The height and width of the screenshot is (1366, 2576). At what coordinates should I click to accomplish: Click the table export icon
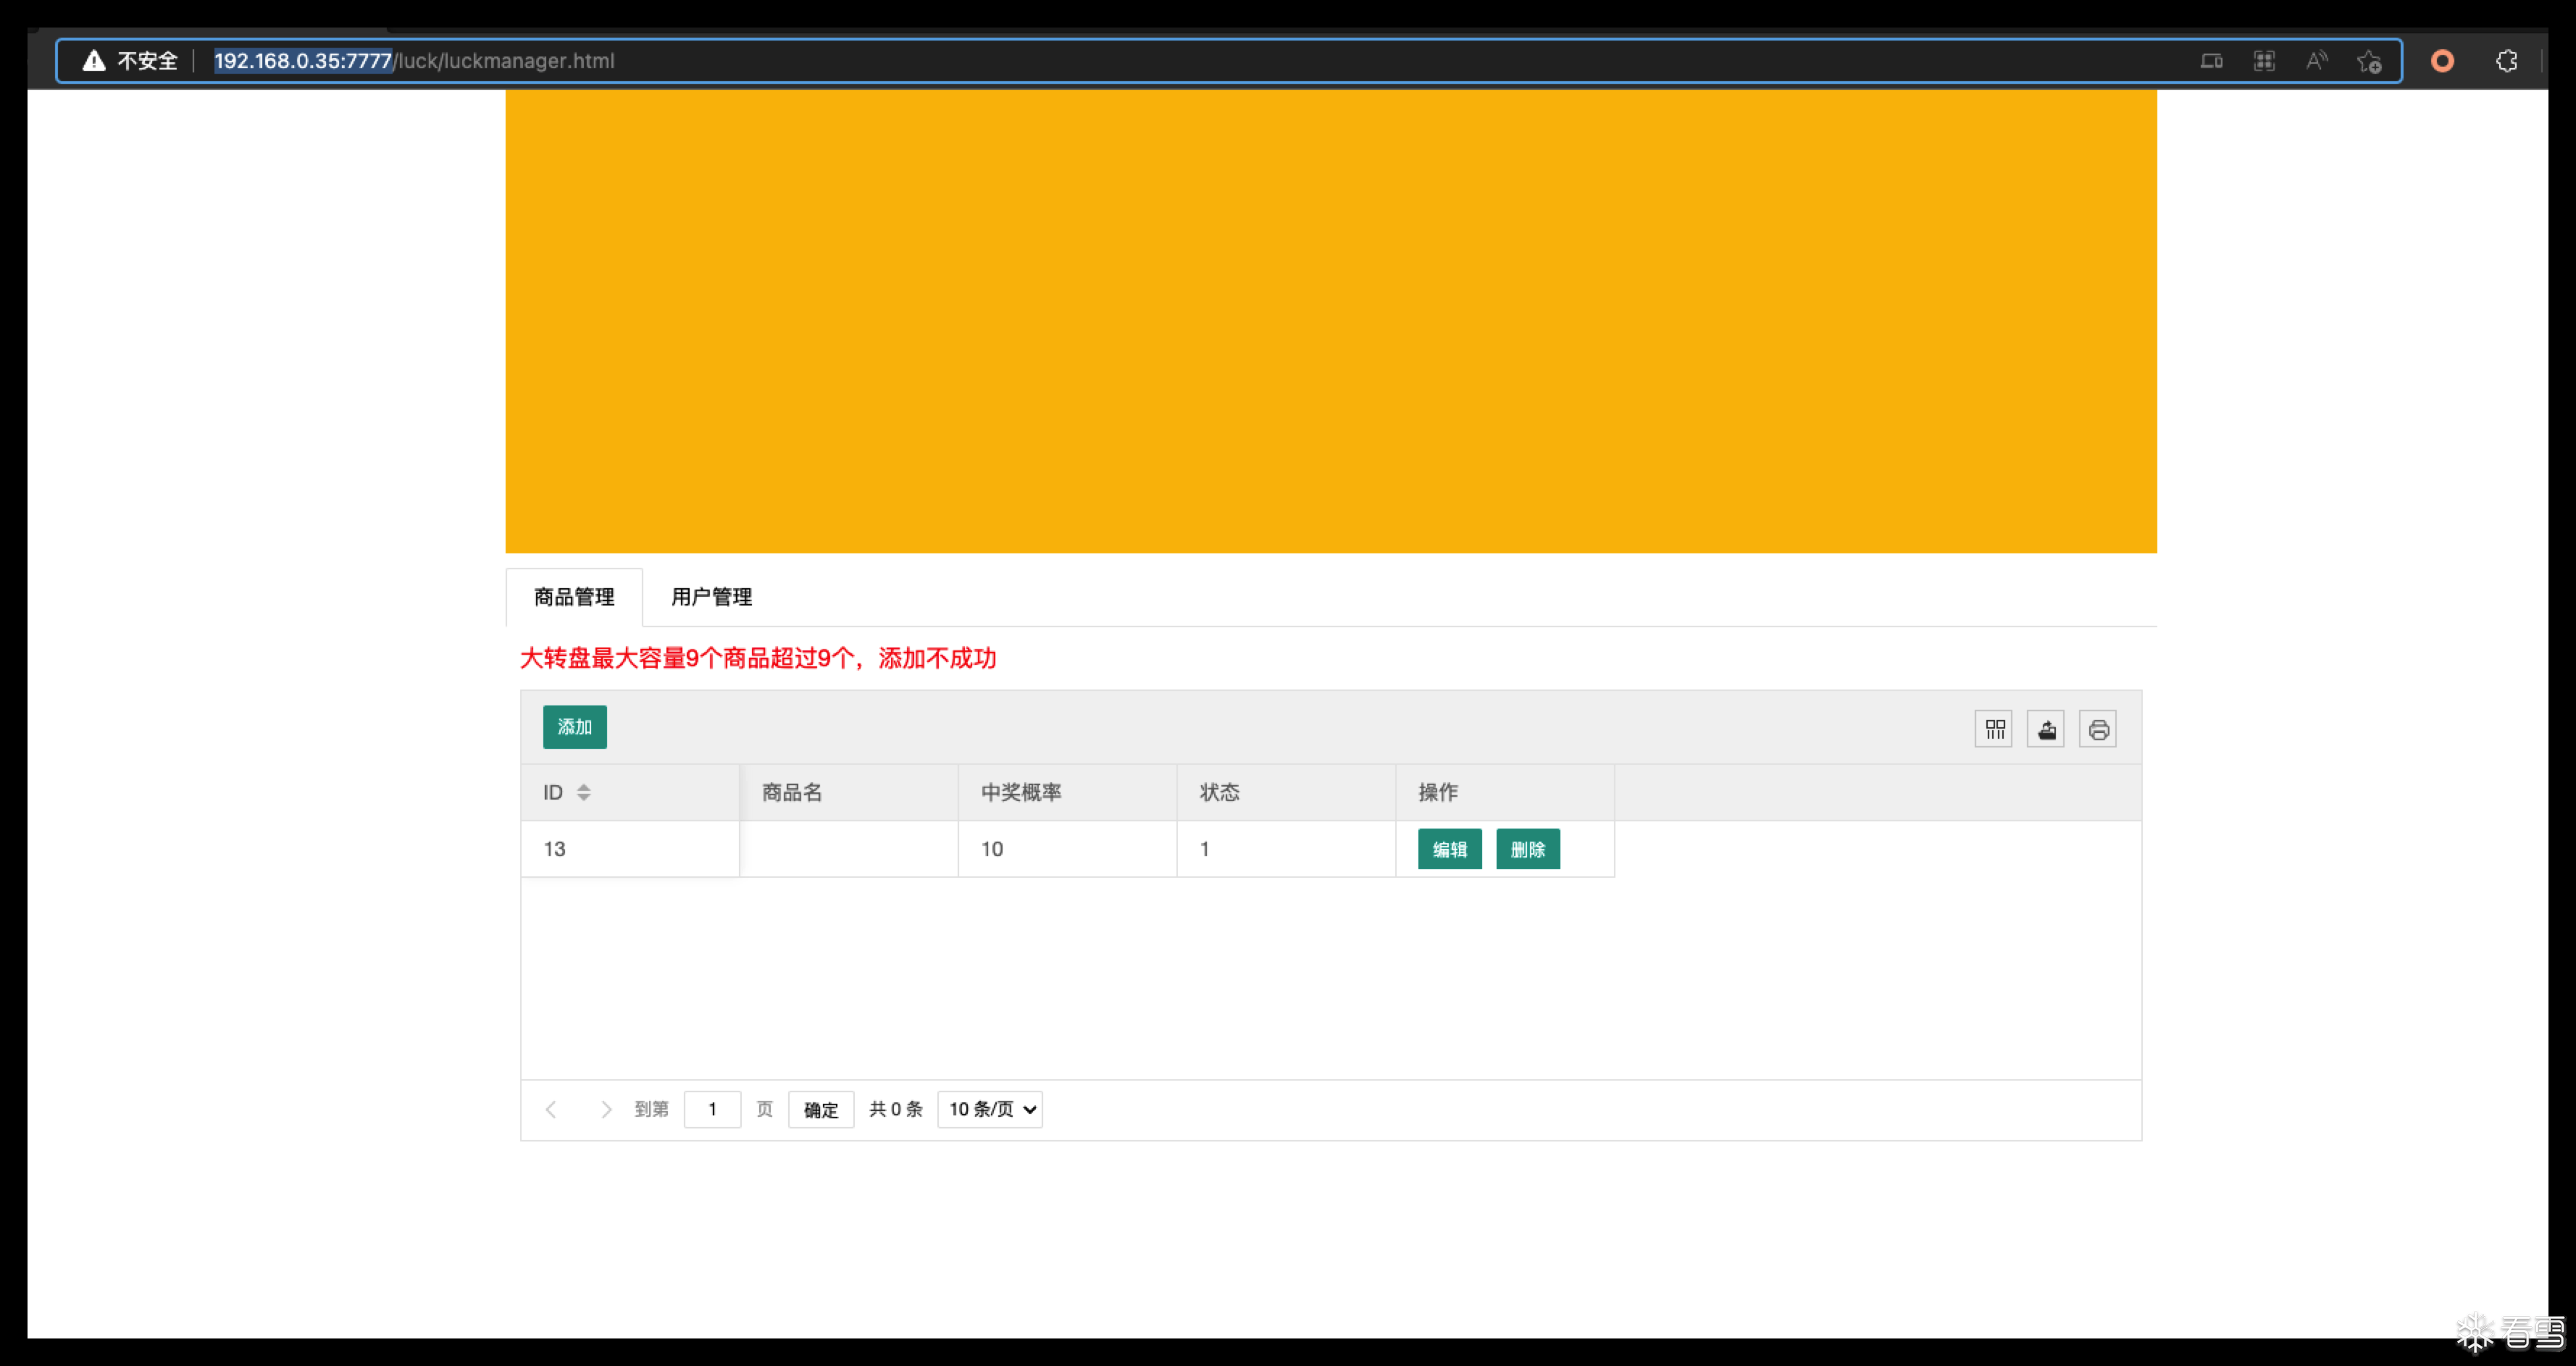(x=2046, y=729)
